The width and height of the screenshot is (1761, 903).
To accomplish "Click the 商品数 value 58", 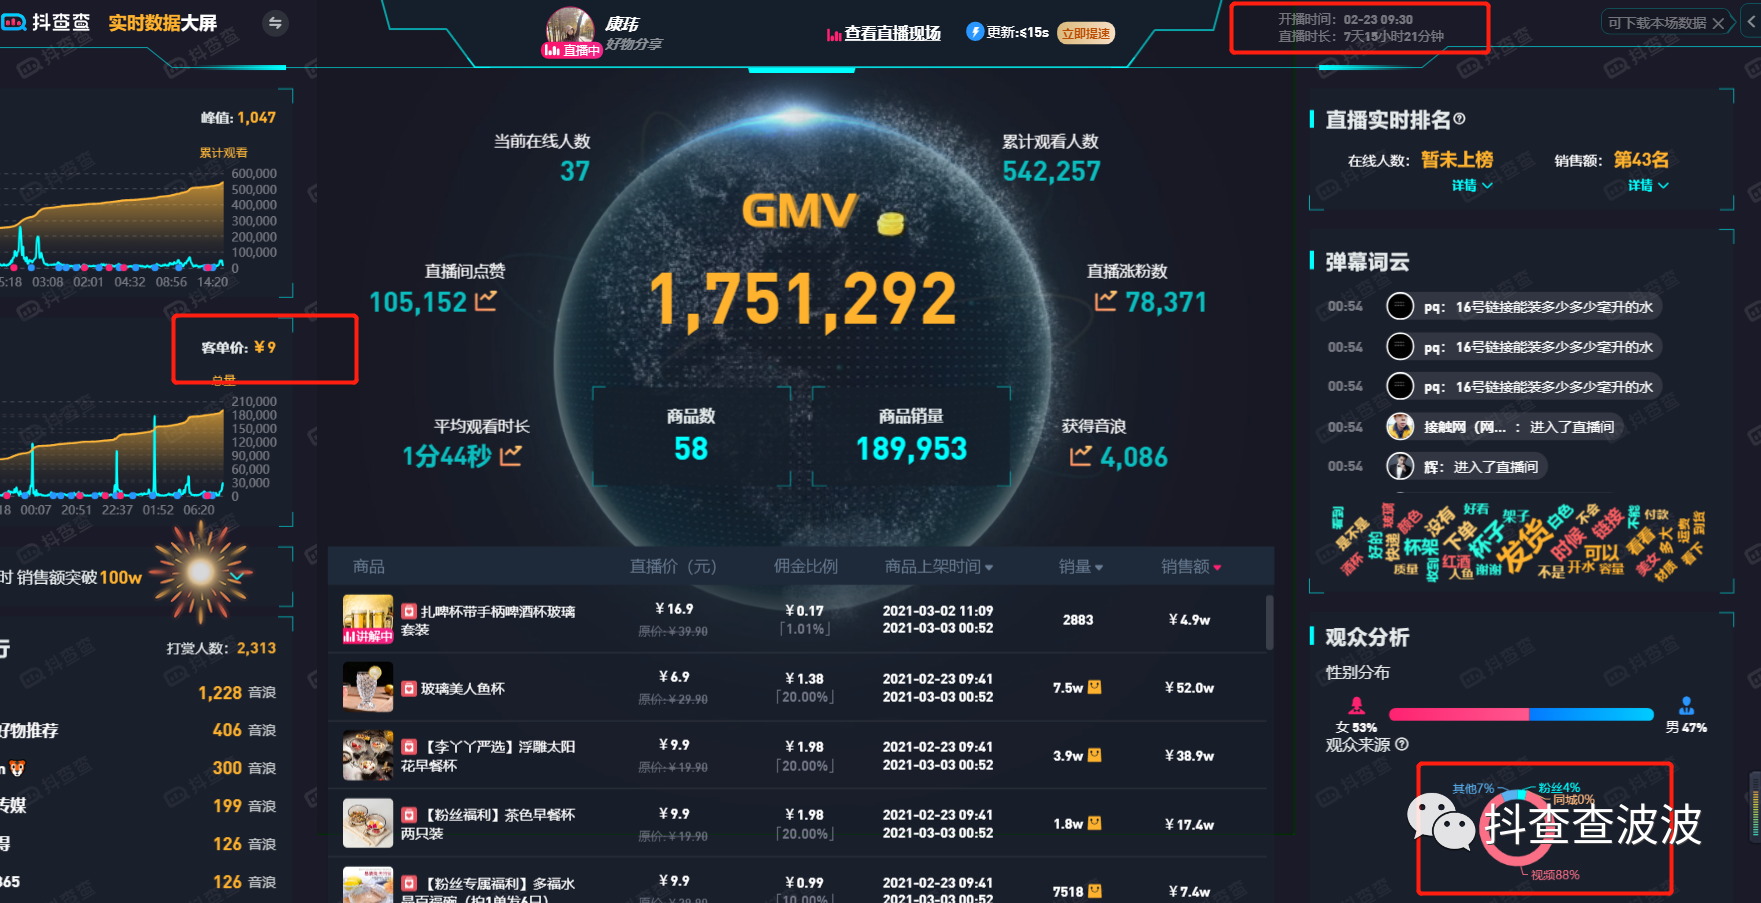I will [x=691, y=449].
